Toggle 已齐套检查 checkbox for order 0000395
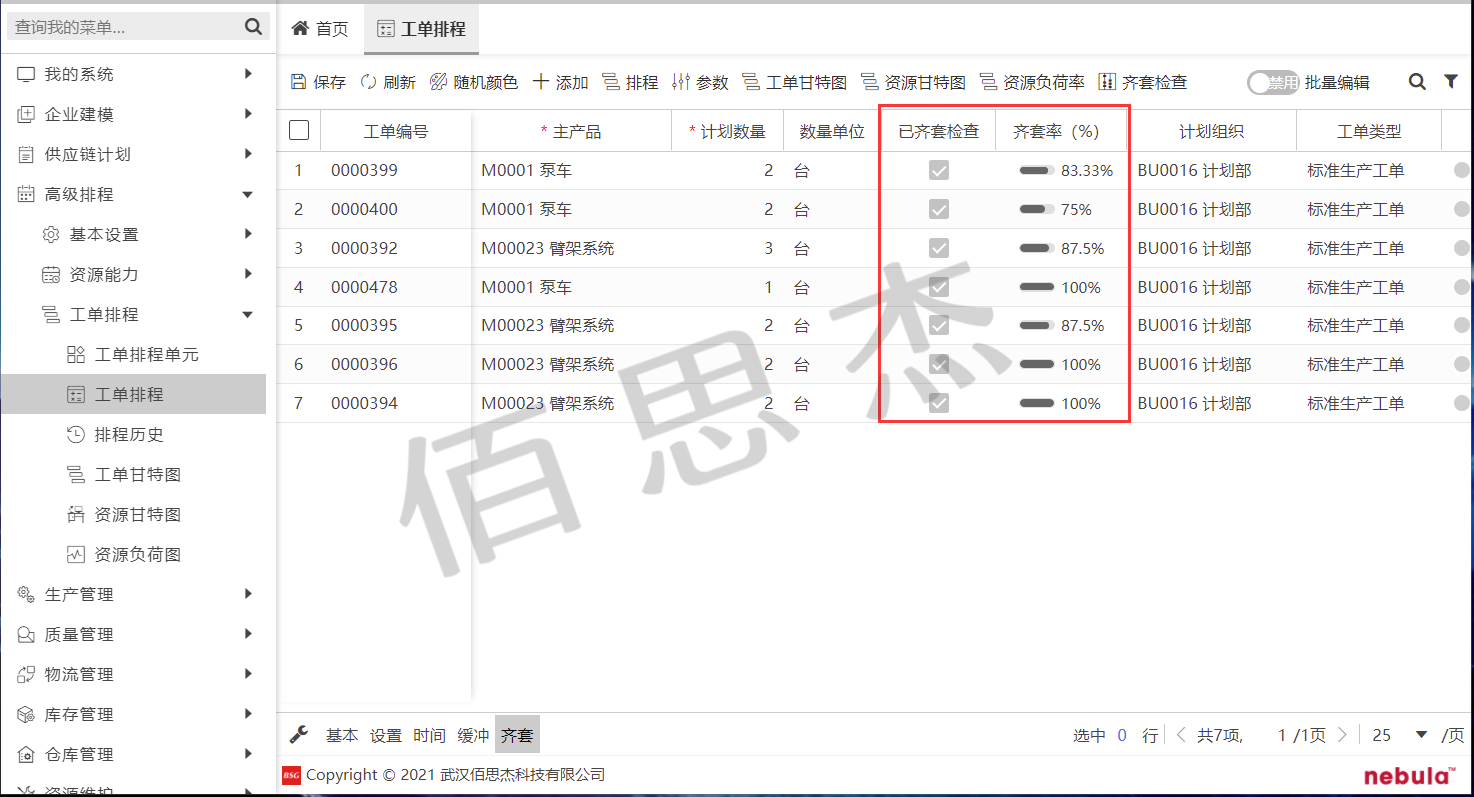1474x797 pixels. (938, 326)
